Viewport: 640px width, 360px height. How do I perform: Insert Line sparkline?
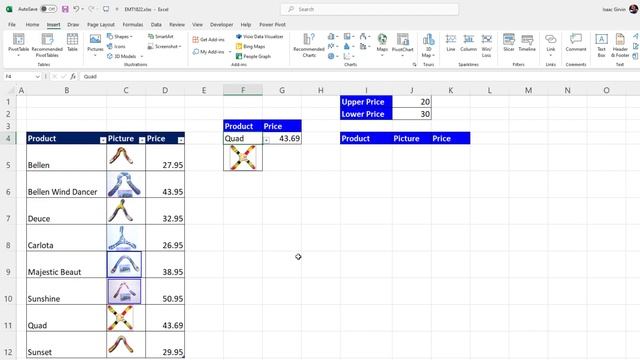pos(451,42)
